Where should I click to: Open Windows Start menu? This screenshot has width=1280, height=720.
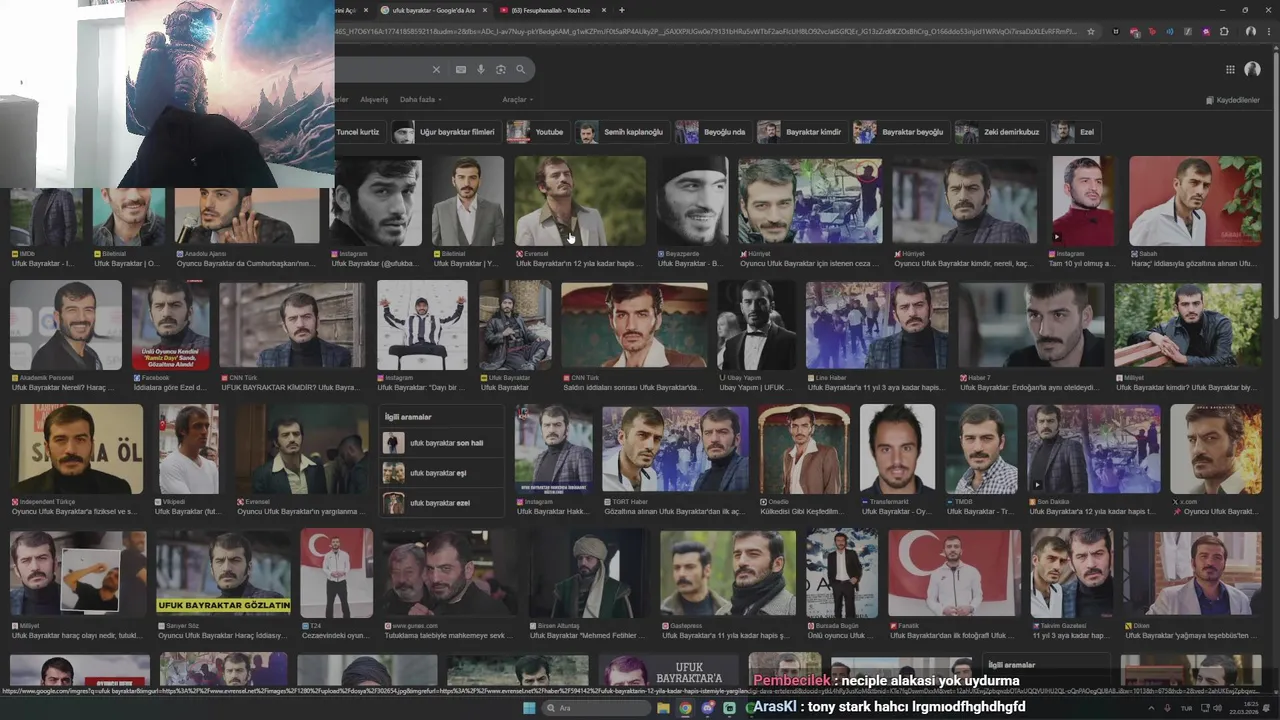coord(529,708)
